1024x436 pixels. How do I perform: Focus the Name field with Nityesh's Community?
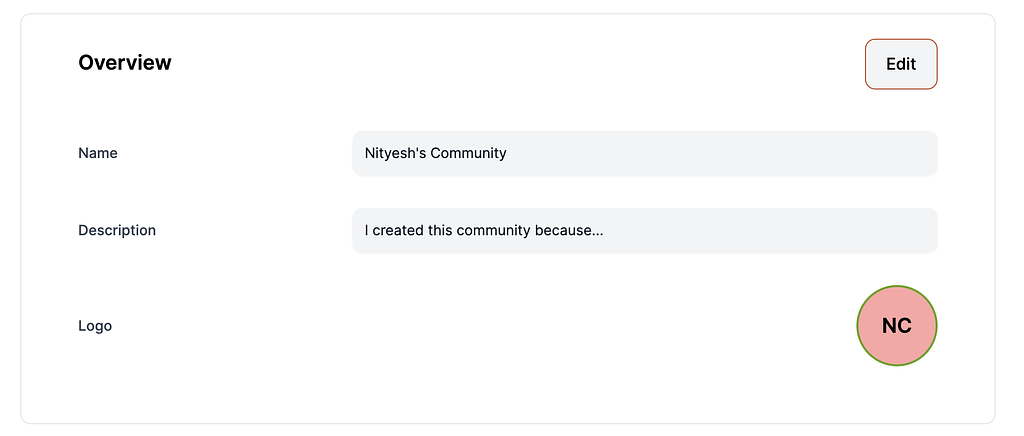click(x=645, y=153)
